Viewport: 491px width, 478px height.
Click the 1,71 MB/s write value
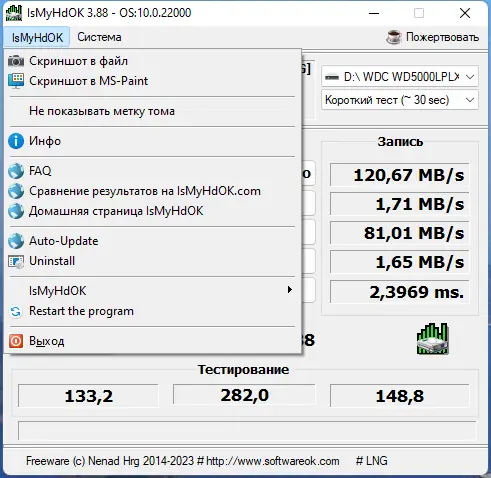click(x=399, y=204)
